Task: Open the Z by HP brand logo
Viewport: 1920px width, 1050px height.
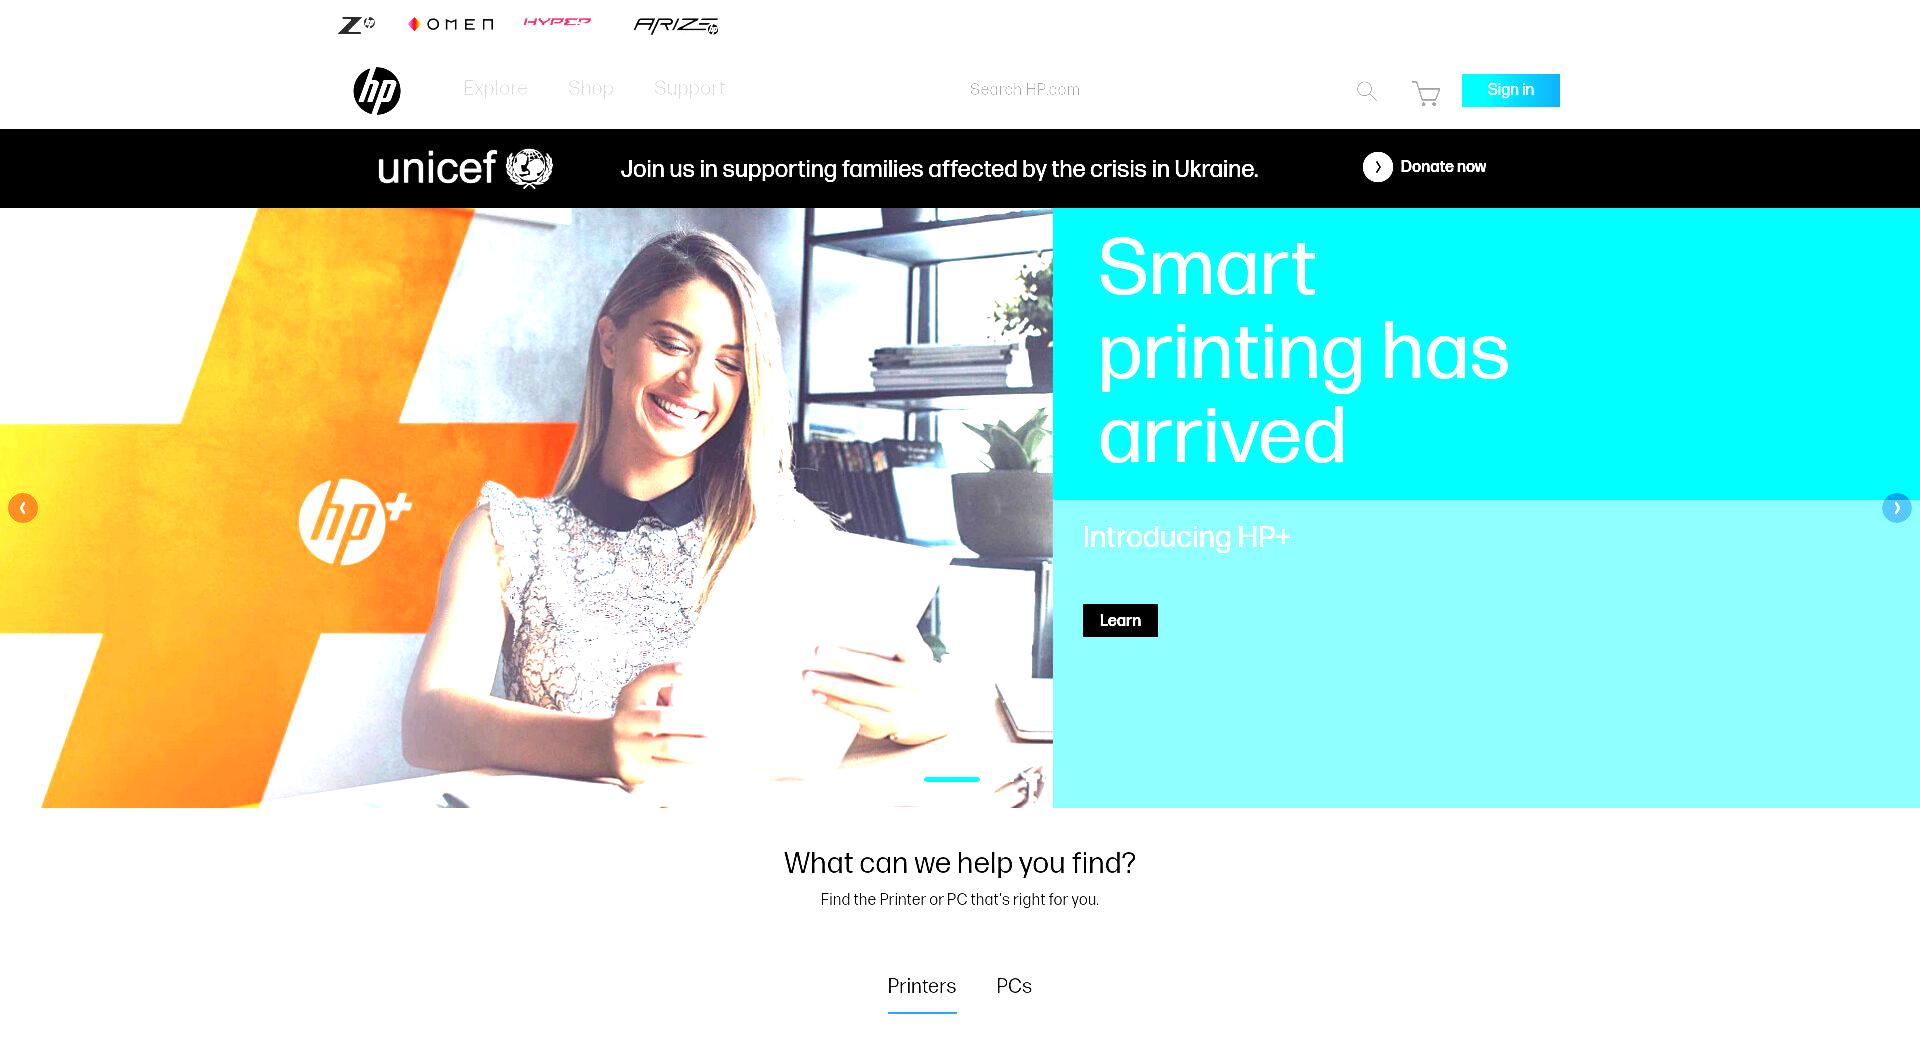Action: (x=356, y=24)
